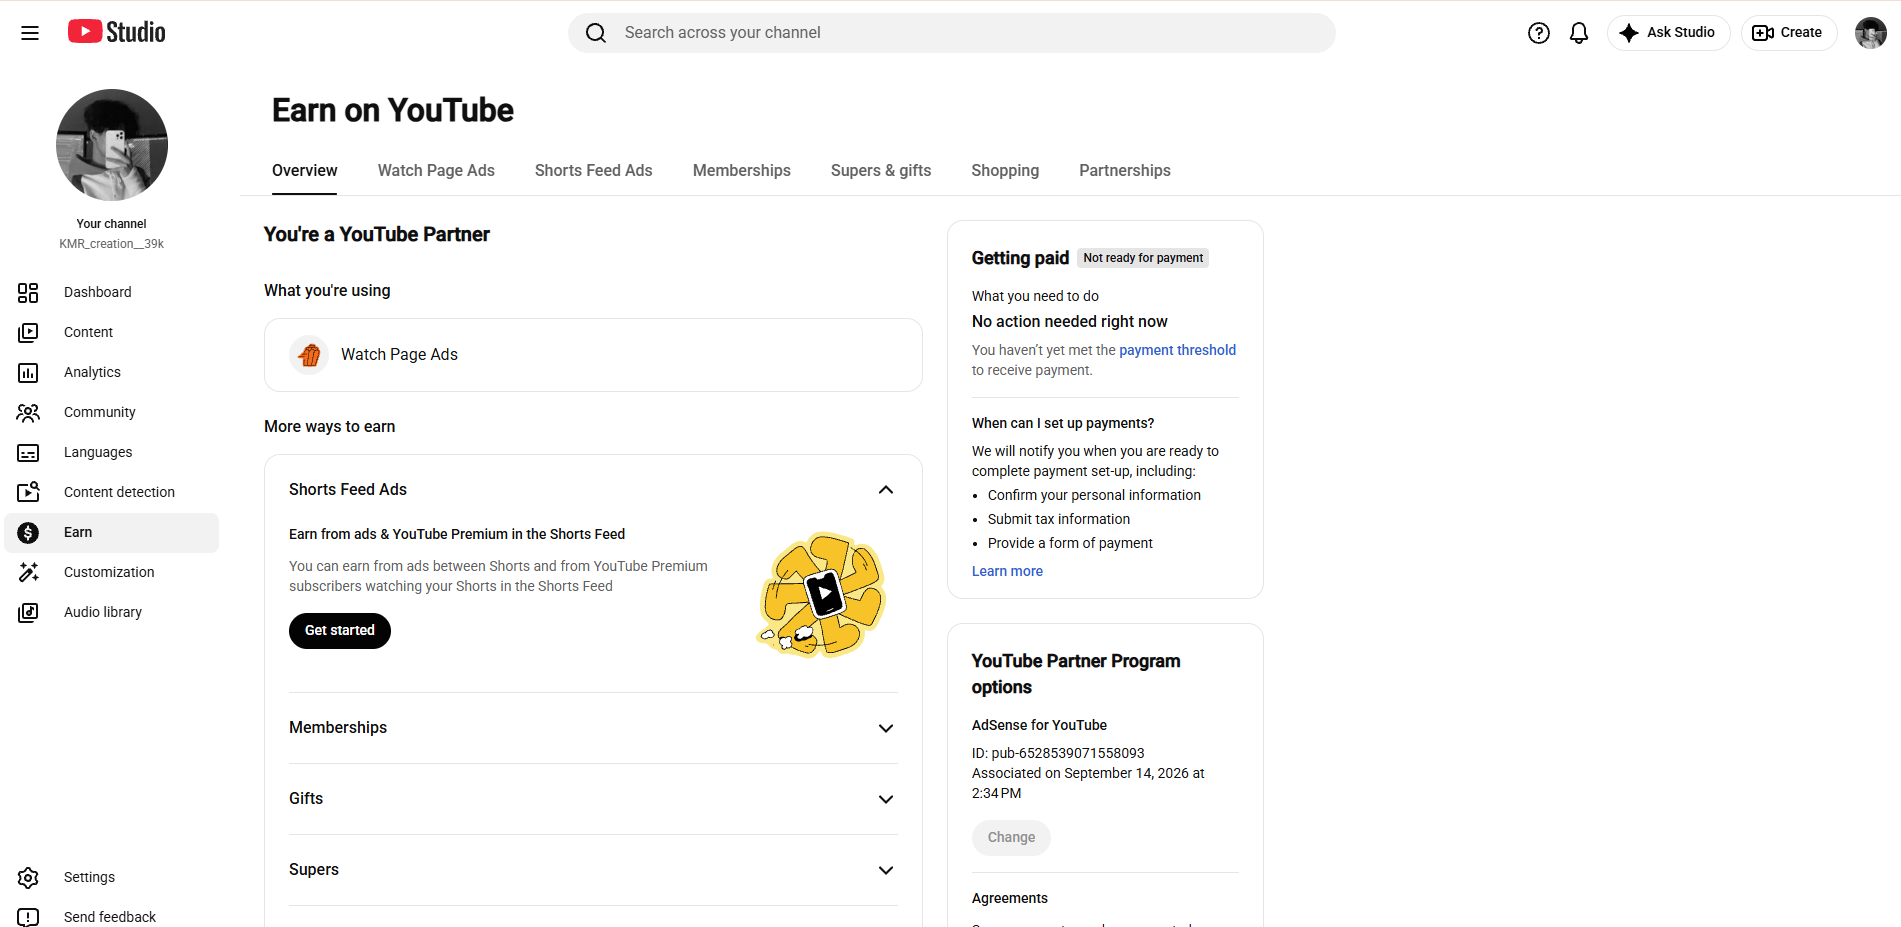Open the account avatar menu
Viewport: 1901px width, 927px height.
[x=1870, y=33]
